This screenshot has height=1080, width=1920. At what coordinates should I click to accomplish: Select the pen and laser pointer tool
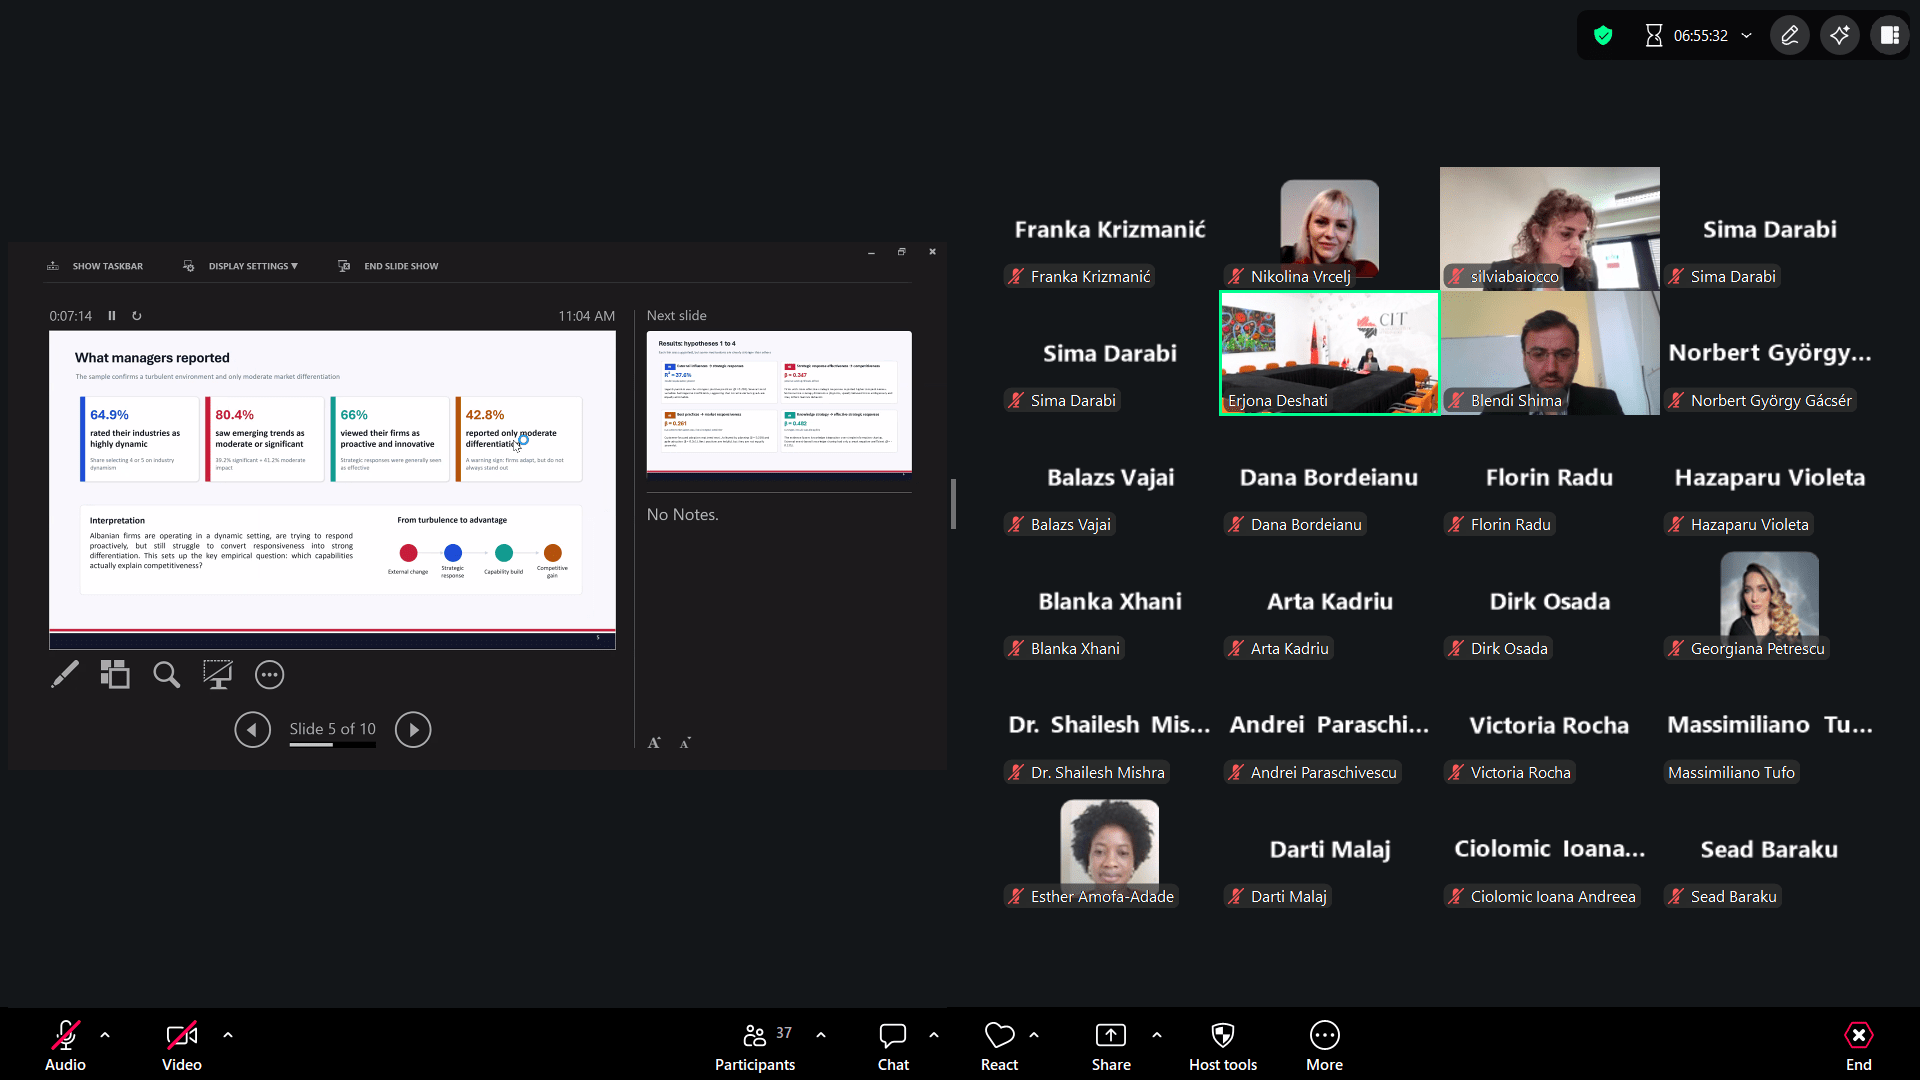coord(65,675)
